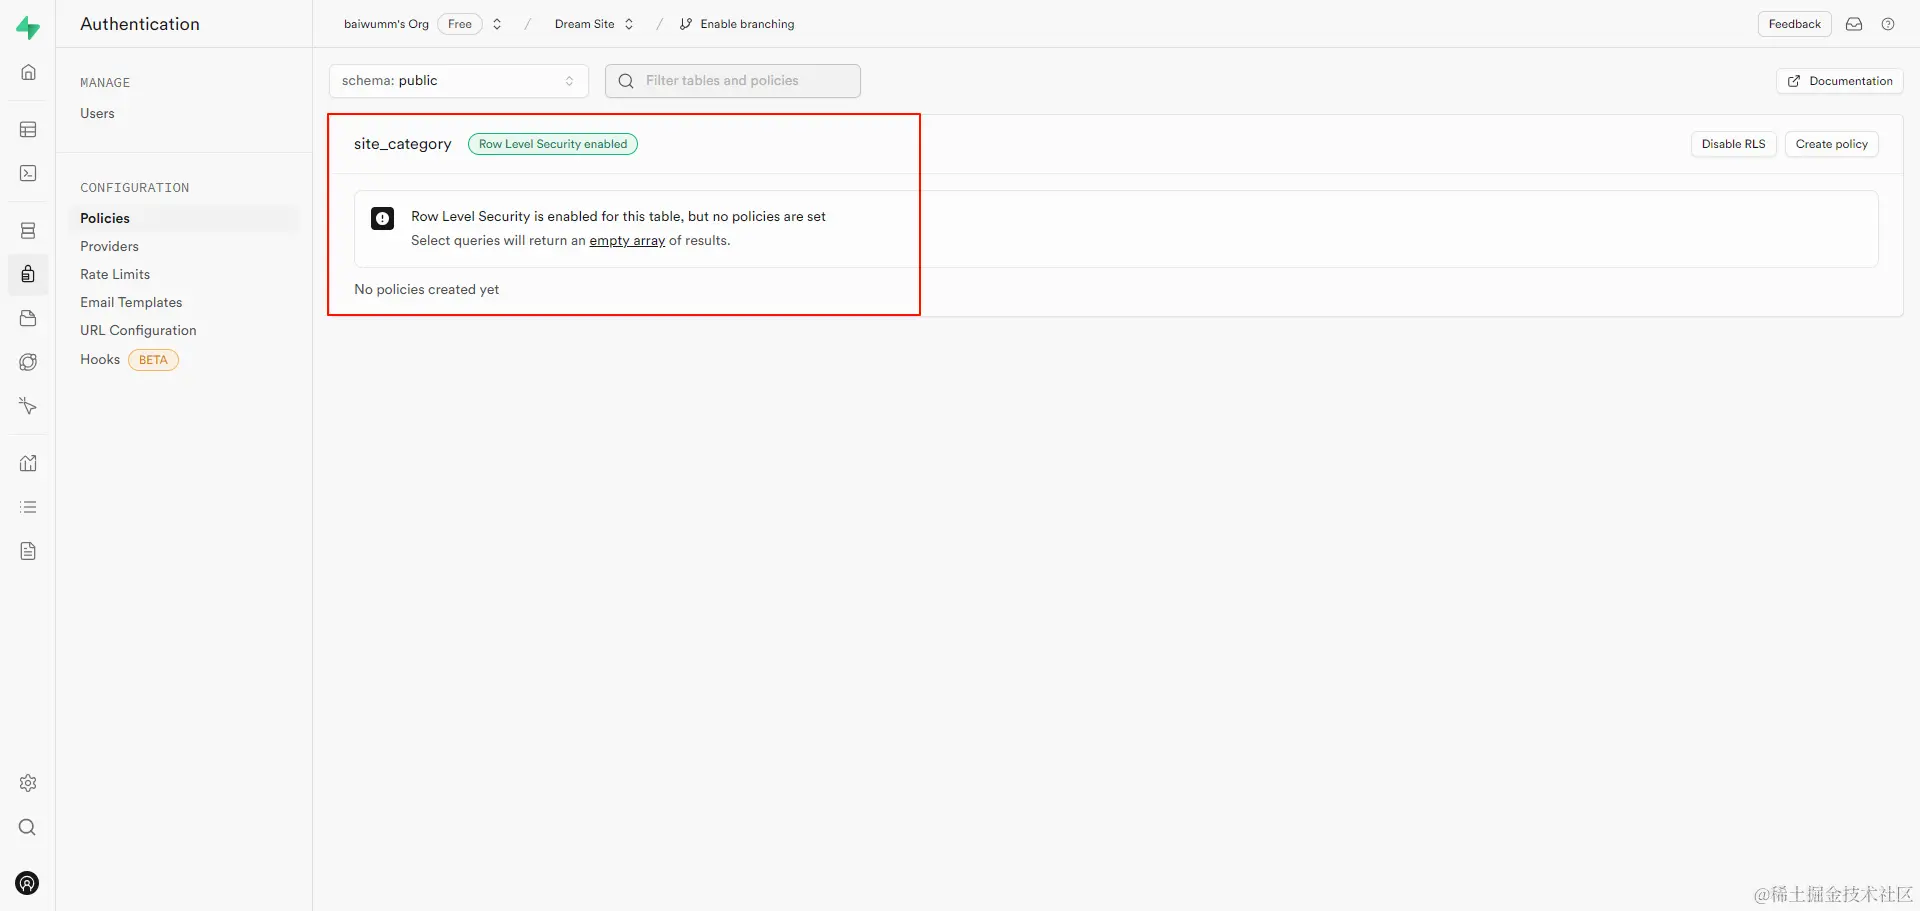
Task: Click Create policy button
Action: [1831, 144]
